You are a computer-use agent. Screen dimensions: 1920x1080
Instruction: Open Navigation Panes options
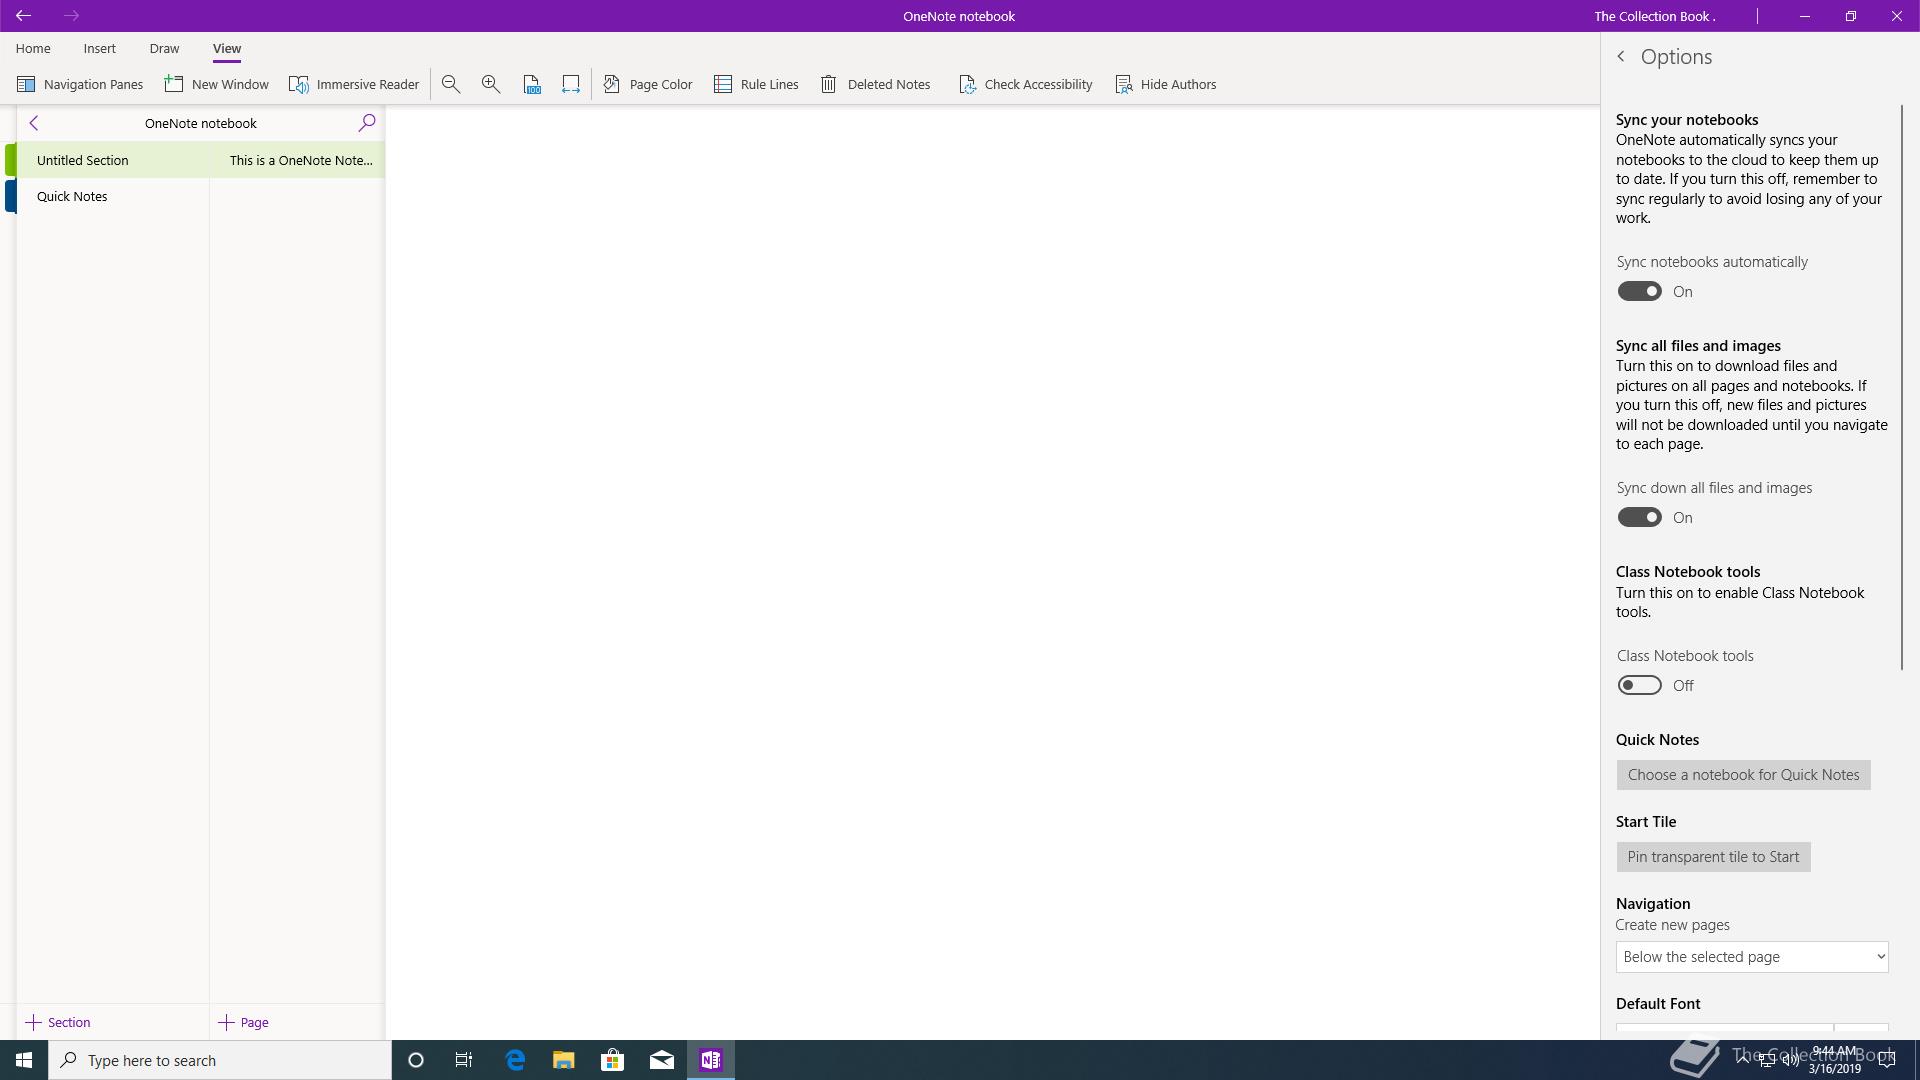click(x=80, y=84)
